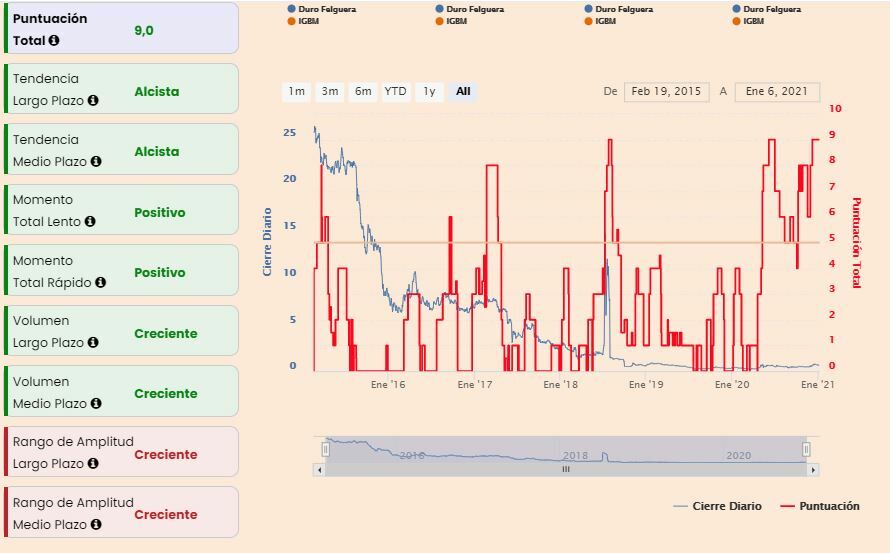The height and width of the screenshot is (553, 890).
Task: Select the 1m range button
Action: tap(296, 91)
